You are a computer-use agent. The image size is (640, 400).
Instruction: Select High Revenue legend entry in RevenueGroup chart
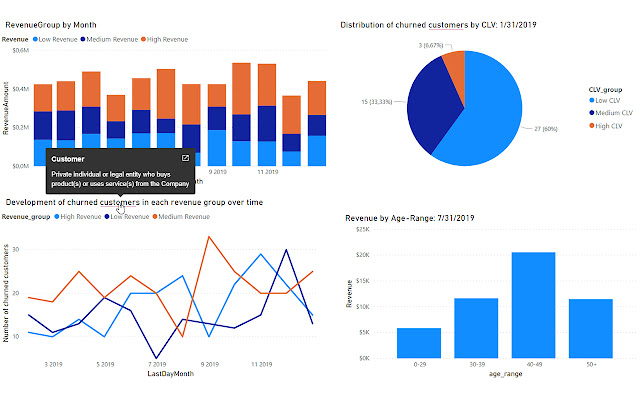pyautogui.click(x=164, y=39)
